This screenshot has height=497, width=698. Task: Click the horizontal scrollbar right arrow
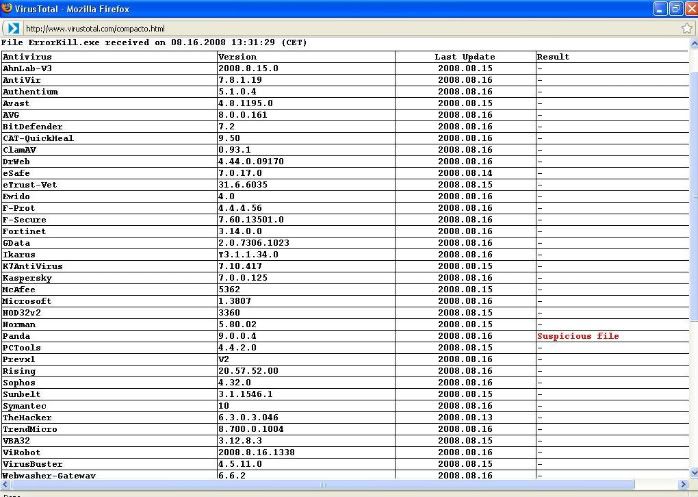684,484
